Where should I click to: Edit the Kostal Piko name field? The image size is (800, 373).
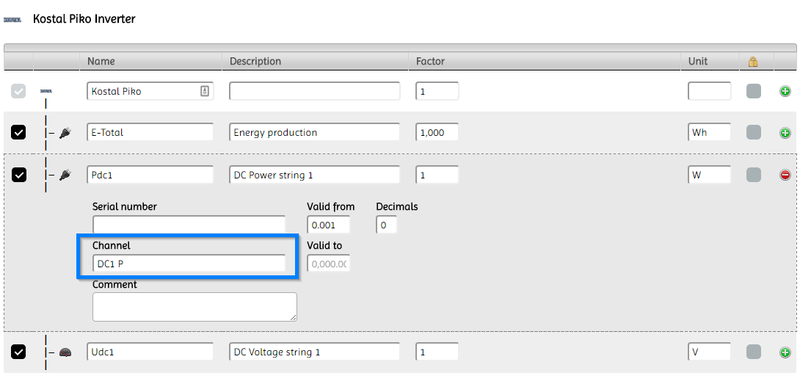[150, 91]
